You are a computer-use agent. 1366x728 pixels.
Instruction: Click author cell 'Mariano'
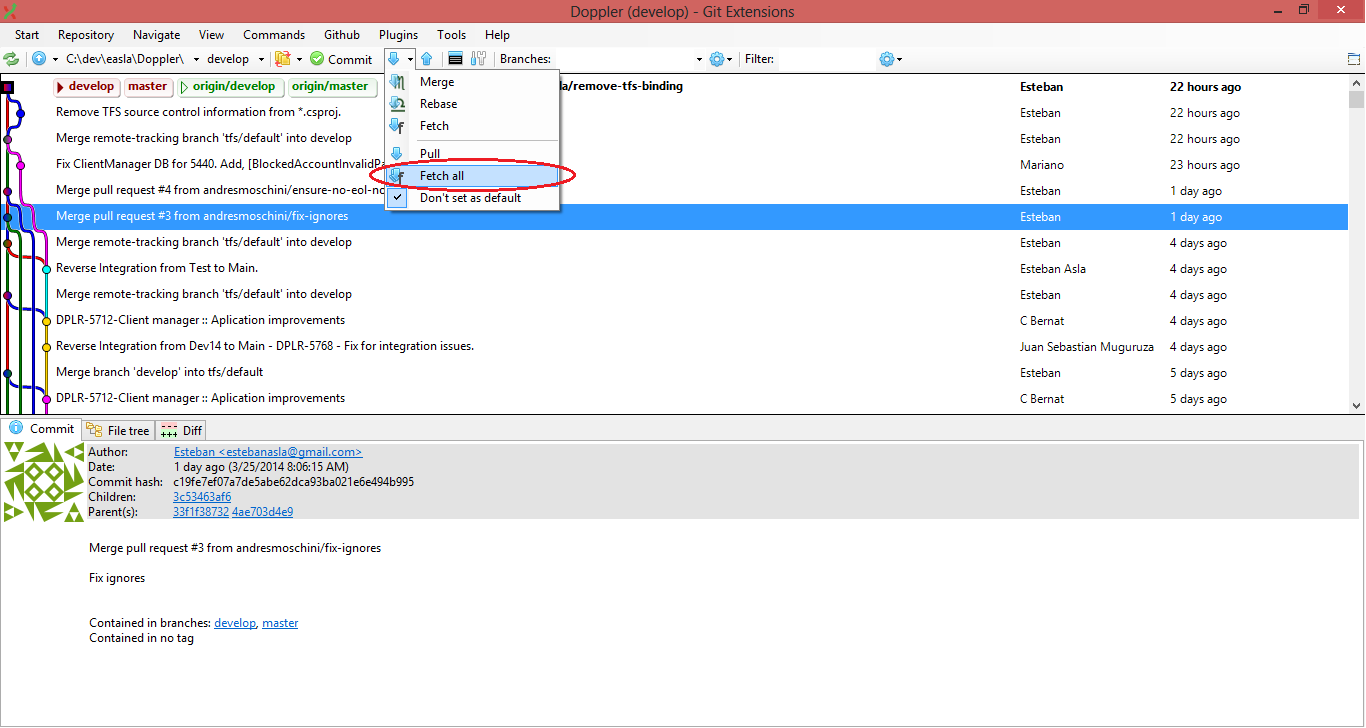[x=1042, y=165]
